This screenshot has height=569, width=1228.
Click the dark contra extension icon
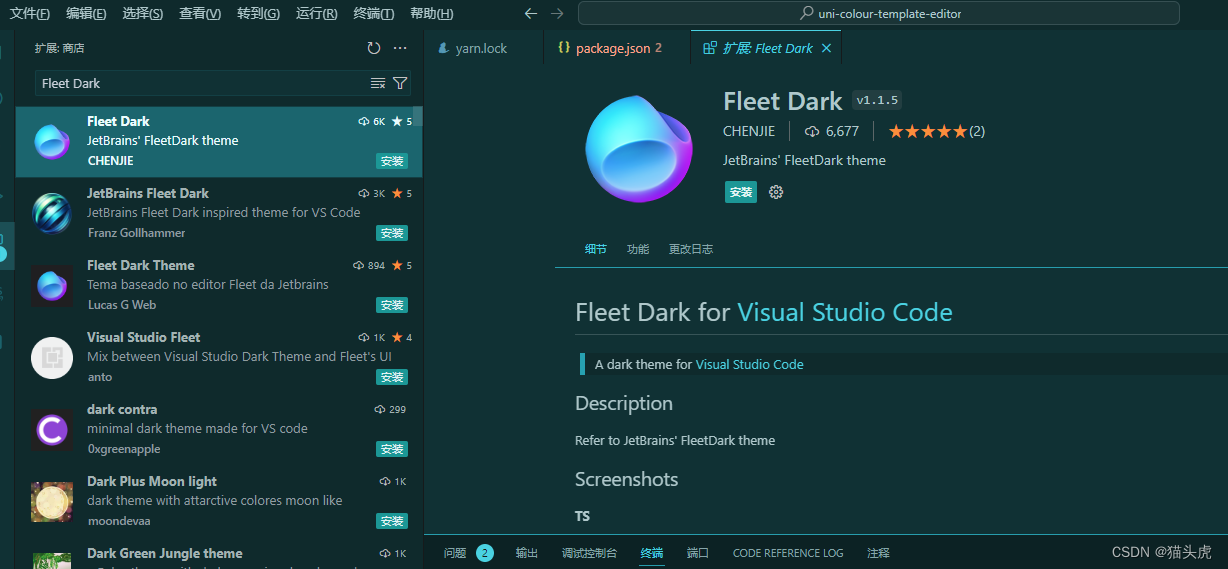coord(52,429)
